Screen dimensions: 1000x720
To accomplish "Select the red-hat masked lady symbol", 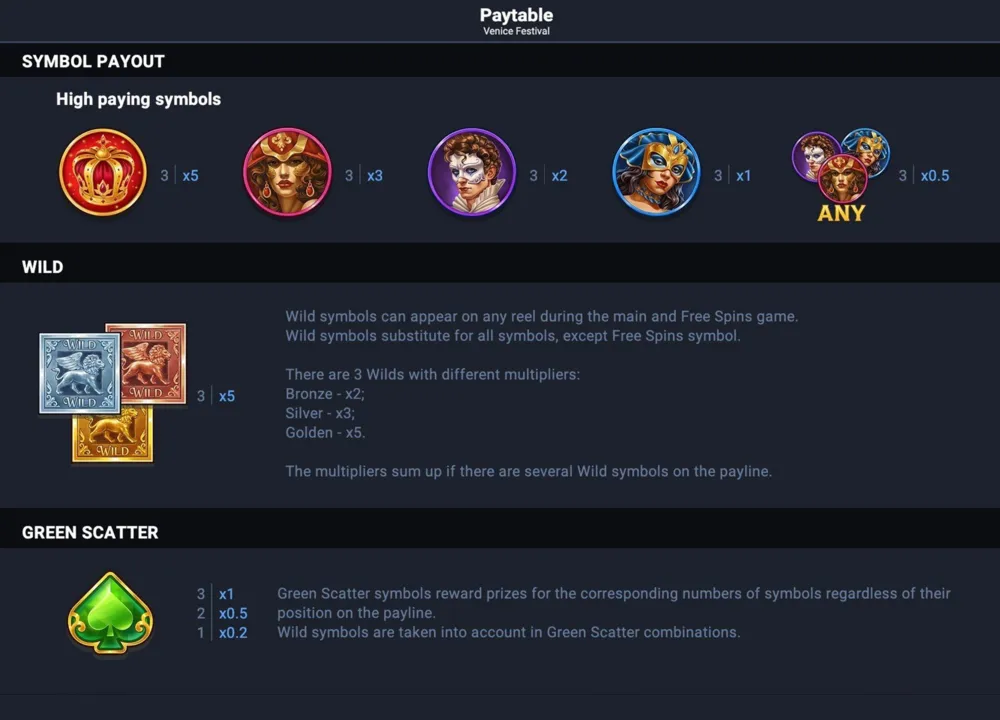I will pyautogui.click(x=287, y=172).
